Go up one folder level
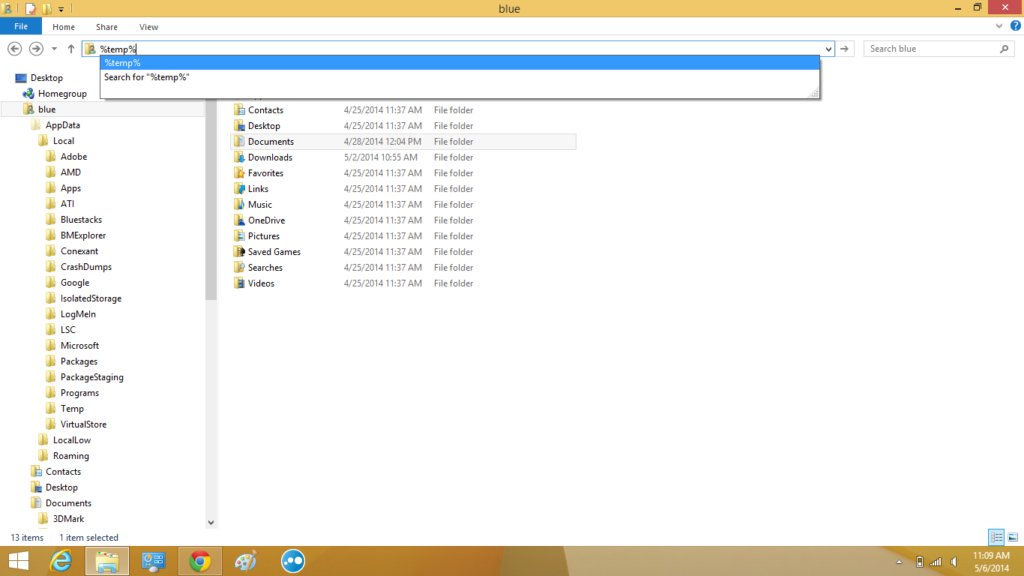Image resolution: width=1024 pixels, height=576 pixels. 71,49
